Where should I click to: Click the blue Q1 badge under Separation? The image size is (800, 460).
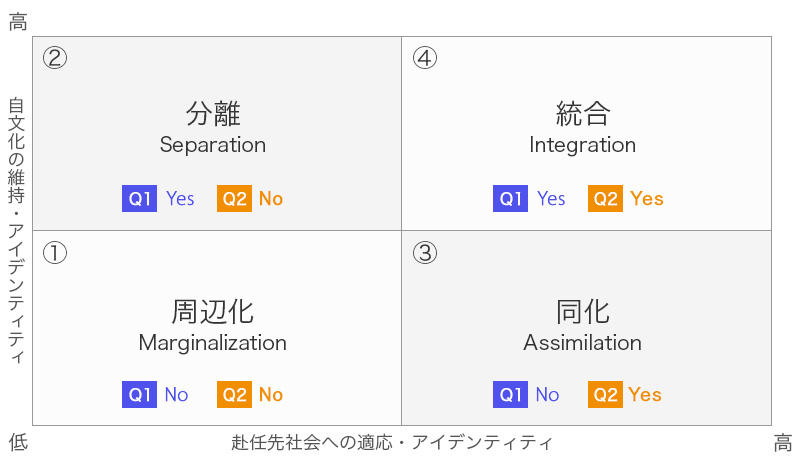tap(140, 198)
